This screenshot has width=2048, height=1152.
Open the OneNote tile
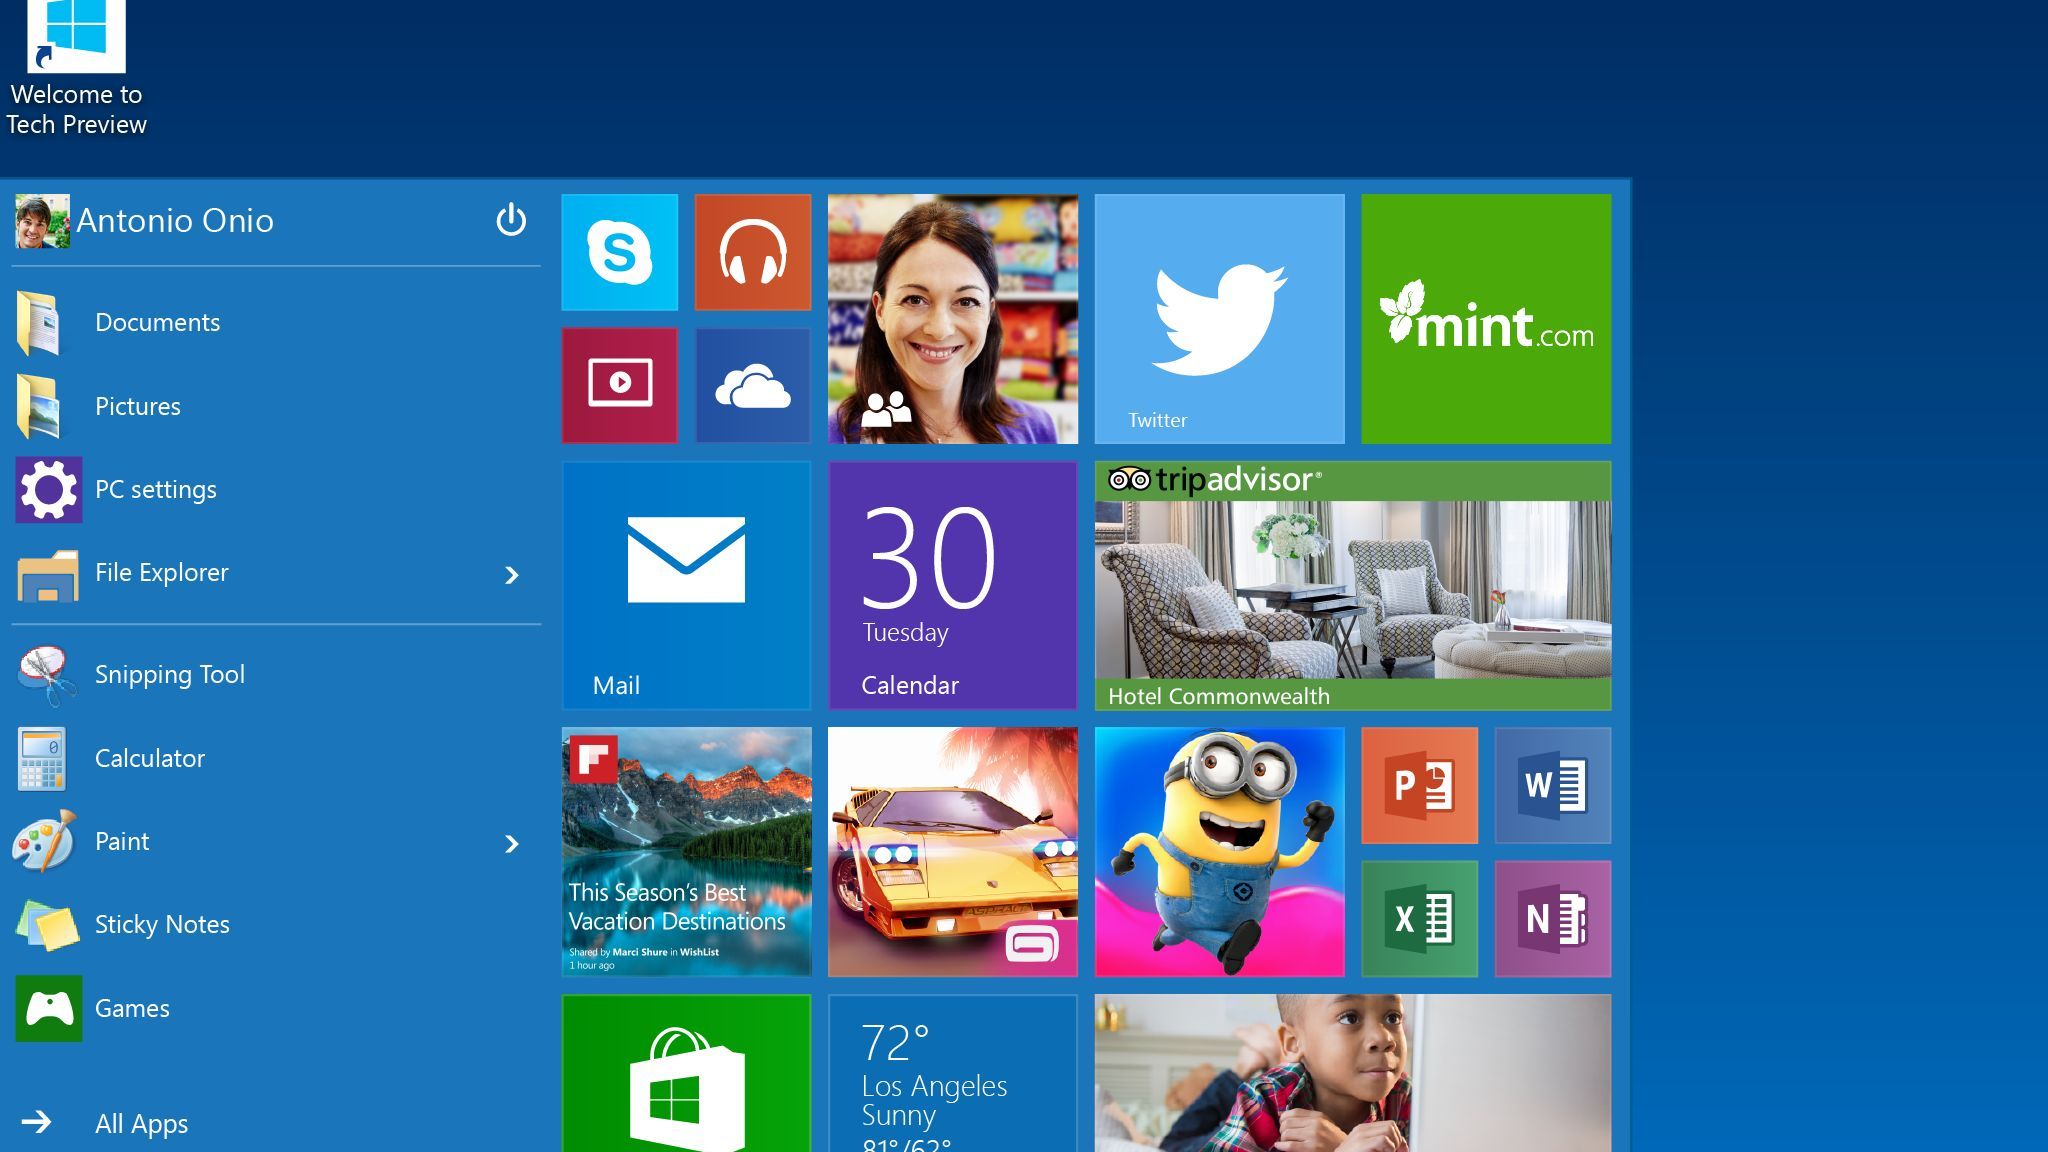point(1553,918)
